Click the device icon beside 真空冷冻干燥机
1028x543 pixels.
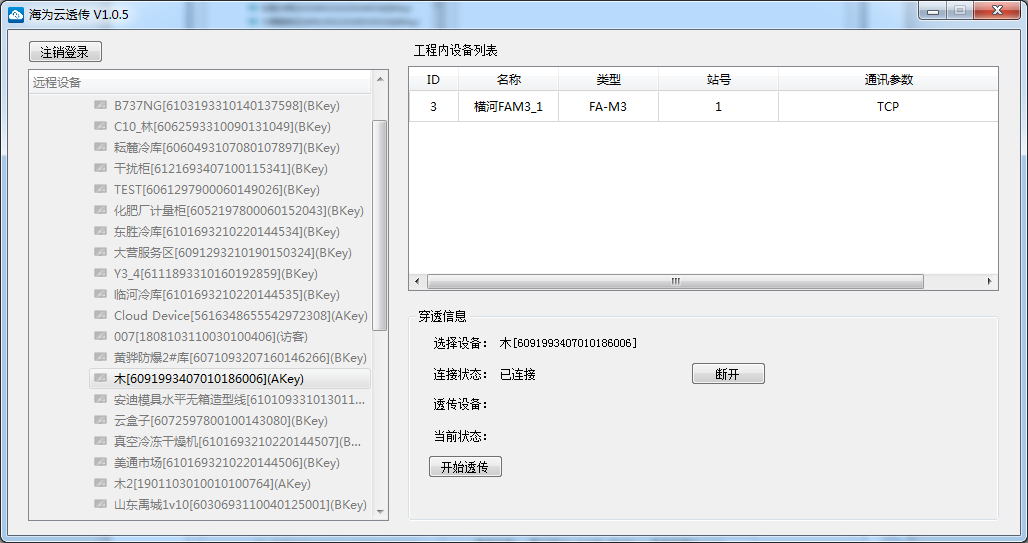click(100, 441)
